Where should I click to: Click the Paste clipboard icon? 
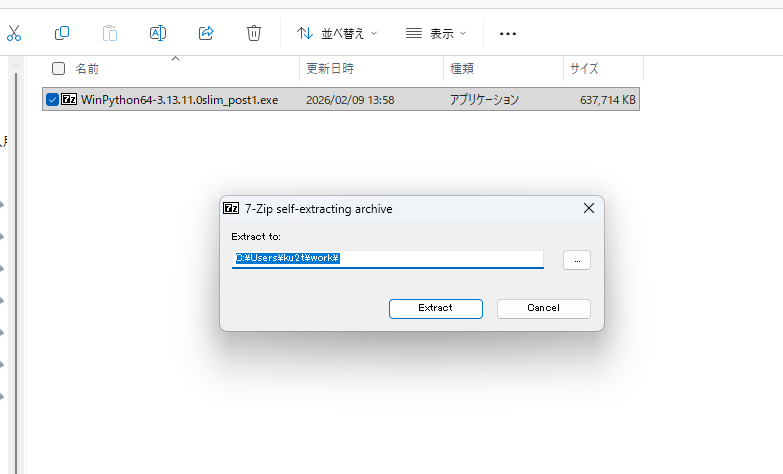110,33
